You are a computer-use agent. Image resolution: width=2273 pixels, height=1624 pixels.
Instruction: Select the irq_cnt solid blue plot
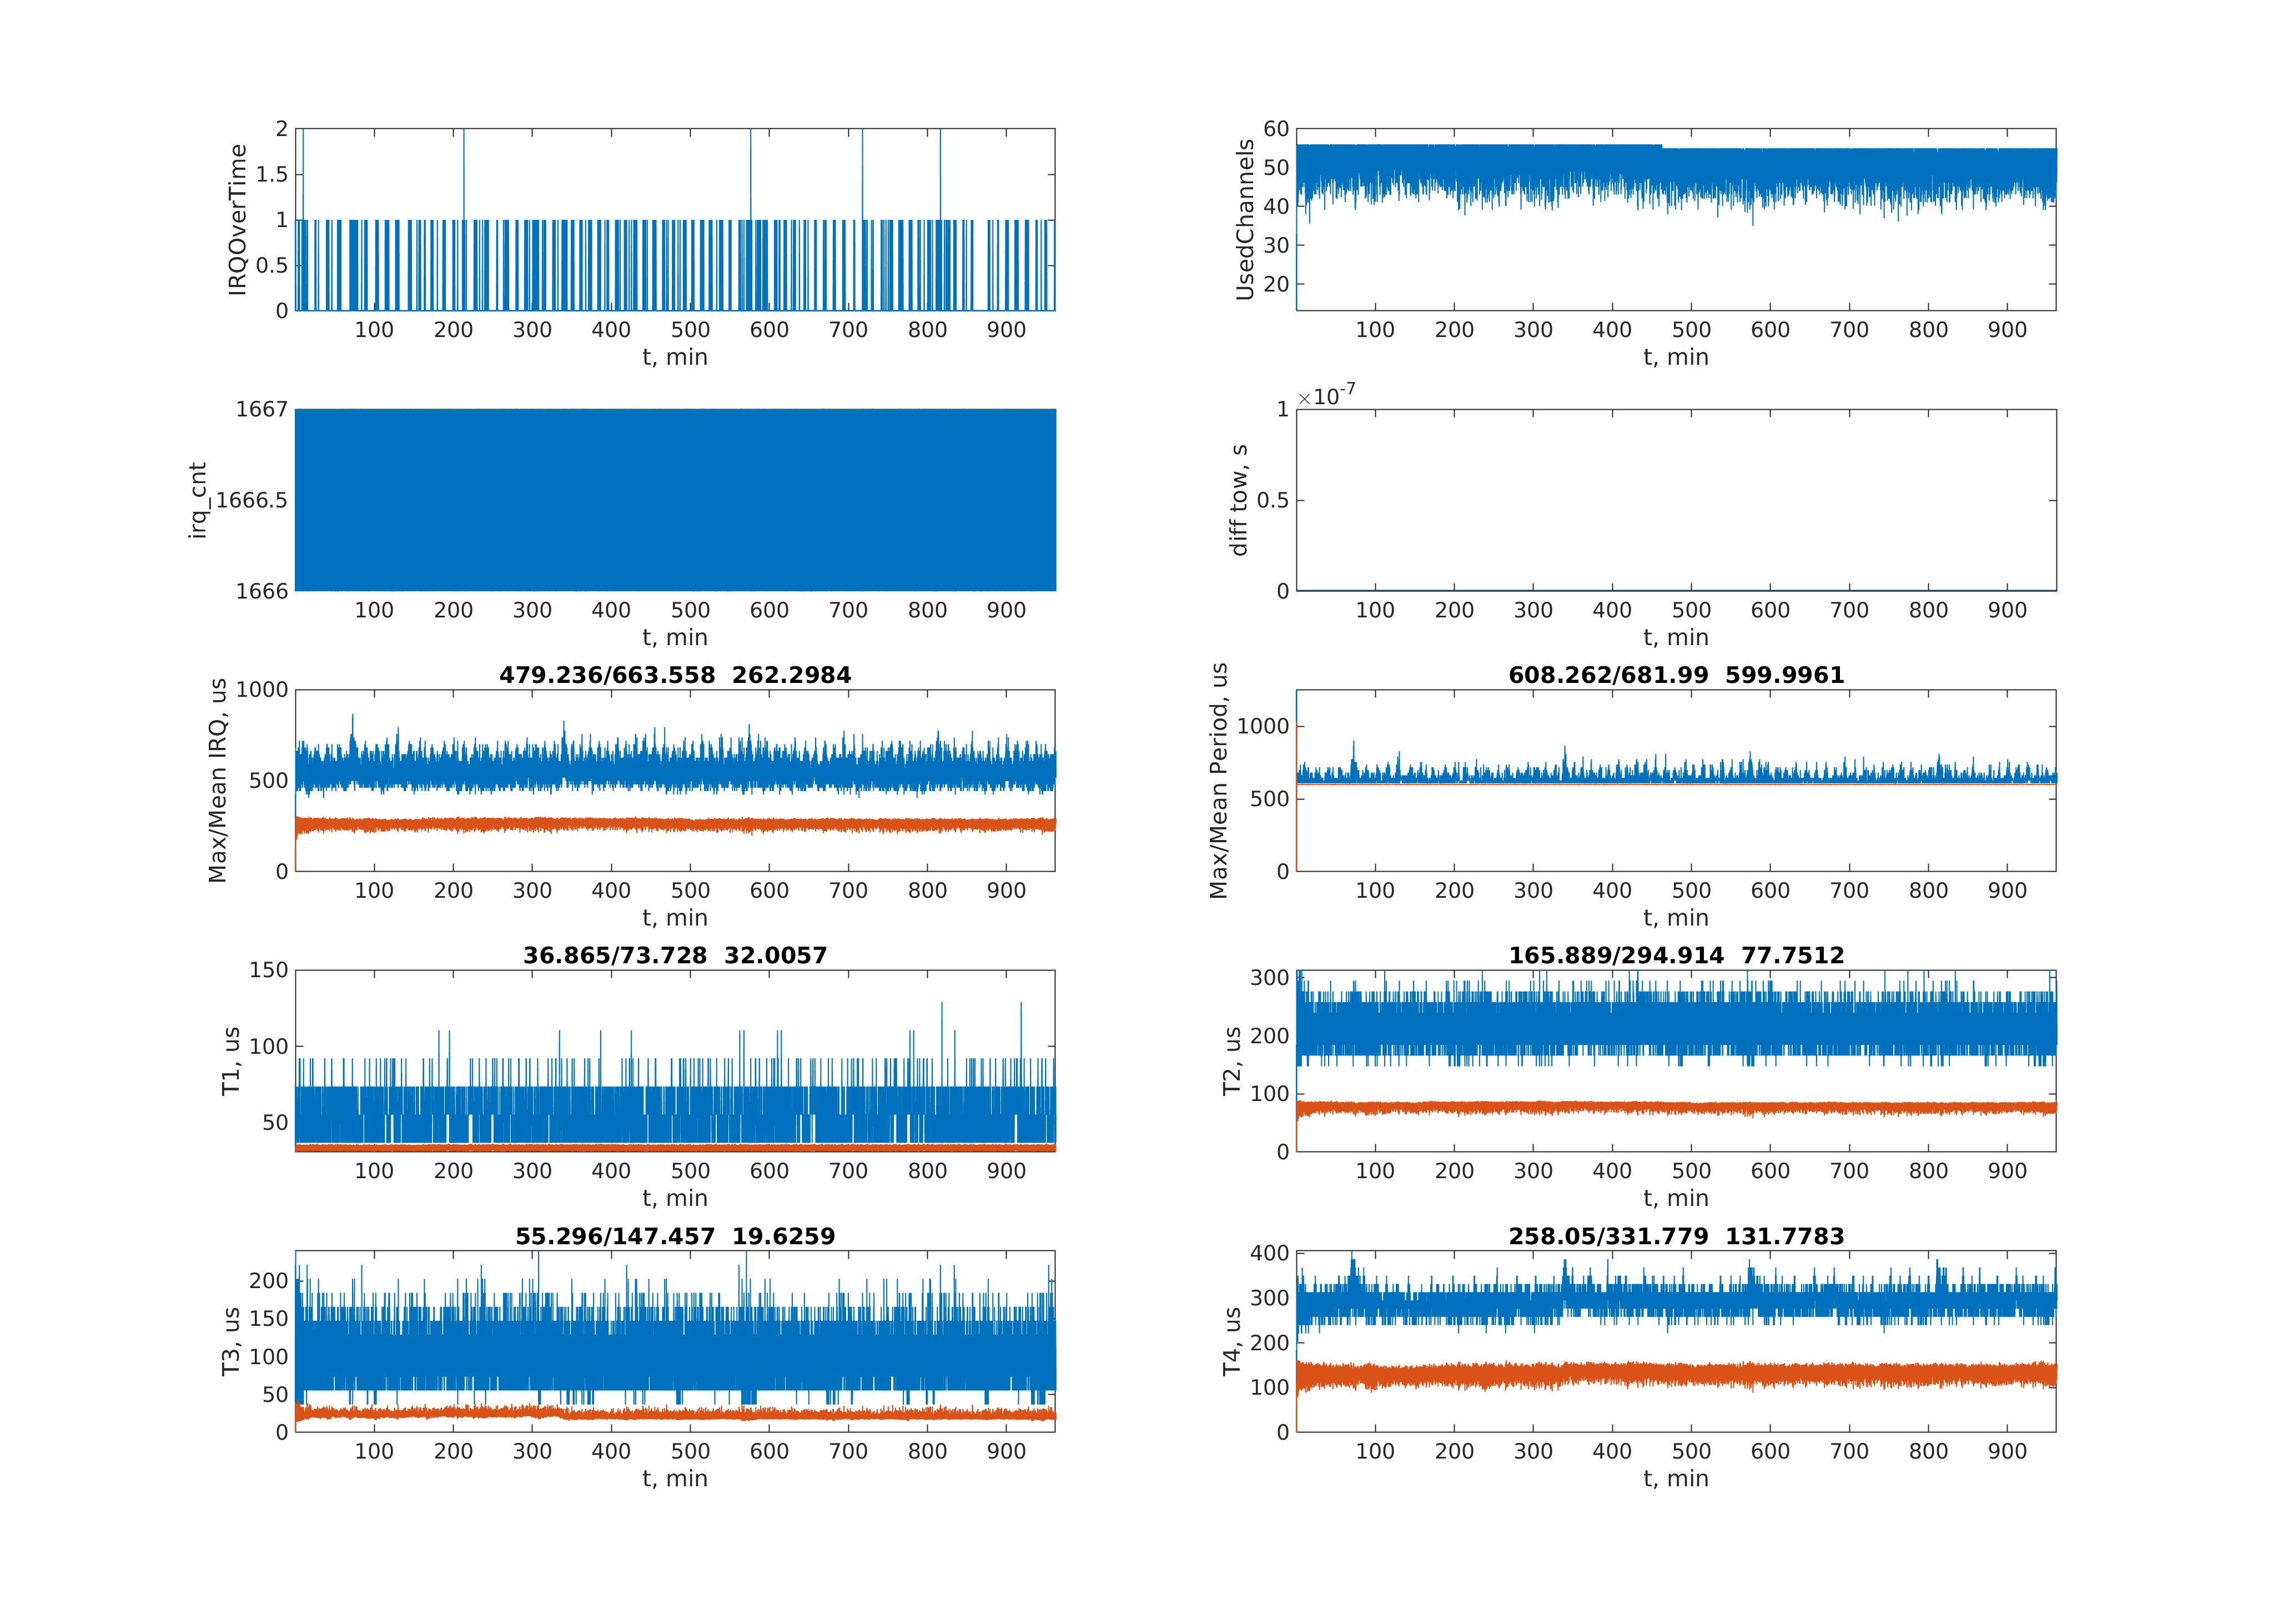(x=675, y=499)
